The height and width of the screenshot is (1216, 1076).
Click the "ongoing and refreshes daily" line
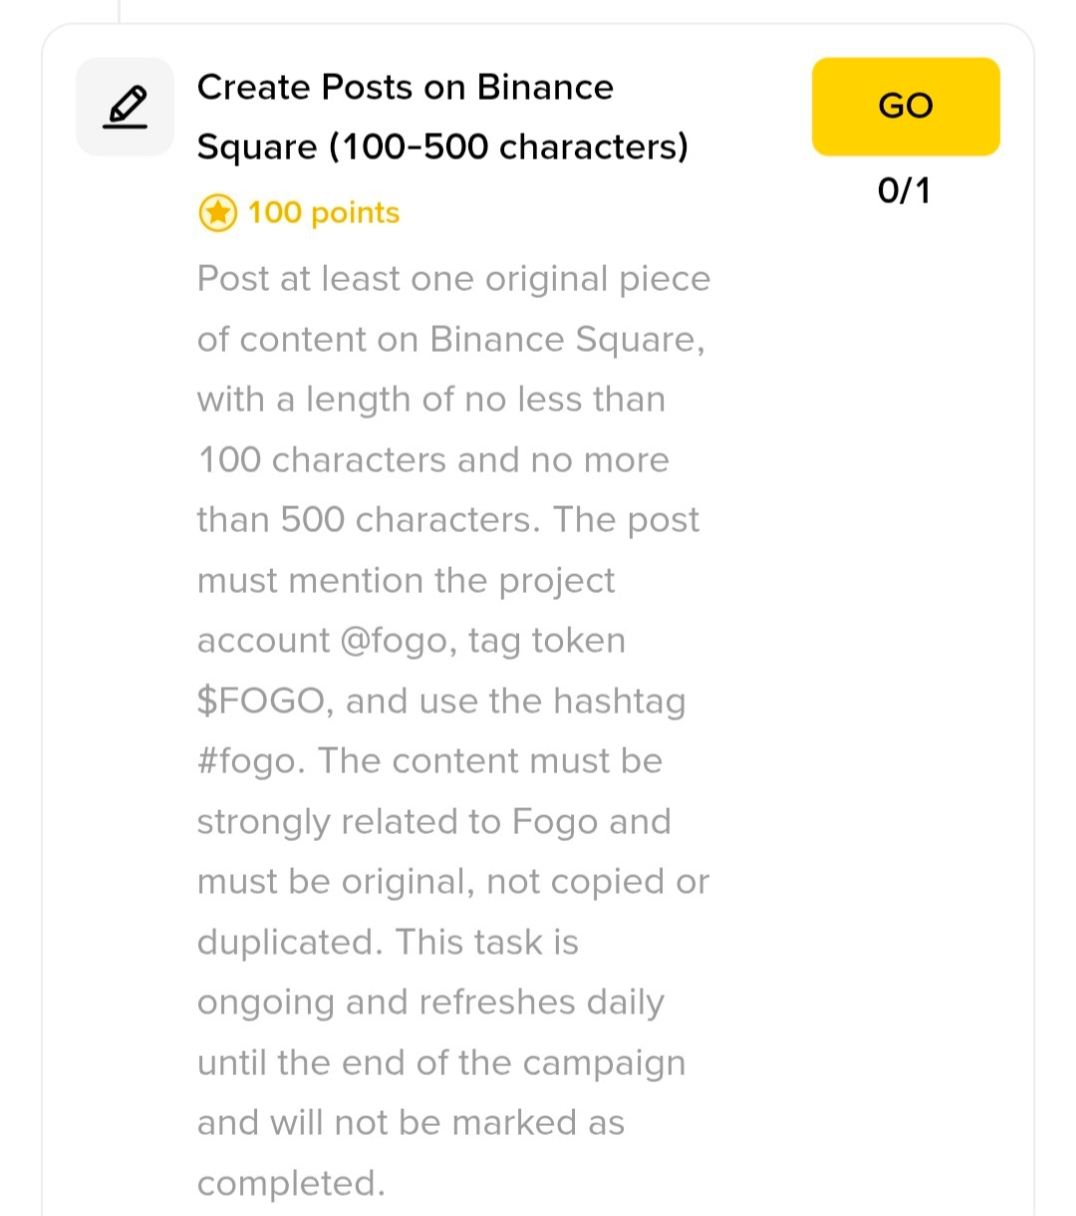pyautogui.click(x=430, y=1002)
